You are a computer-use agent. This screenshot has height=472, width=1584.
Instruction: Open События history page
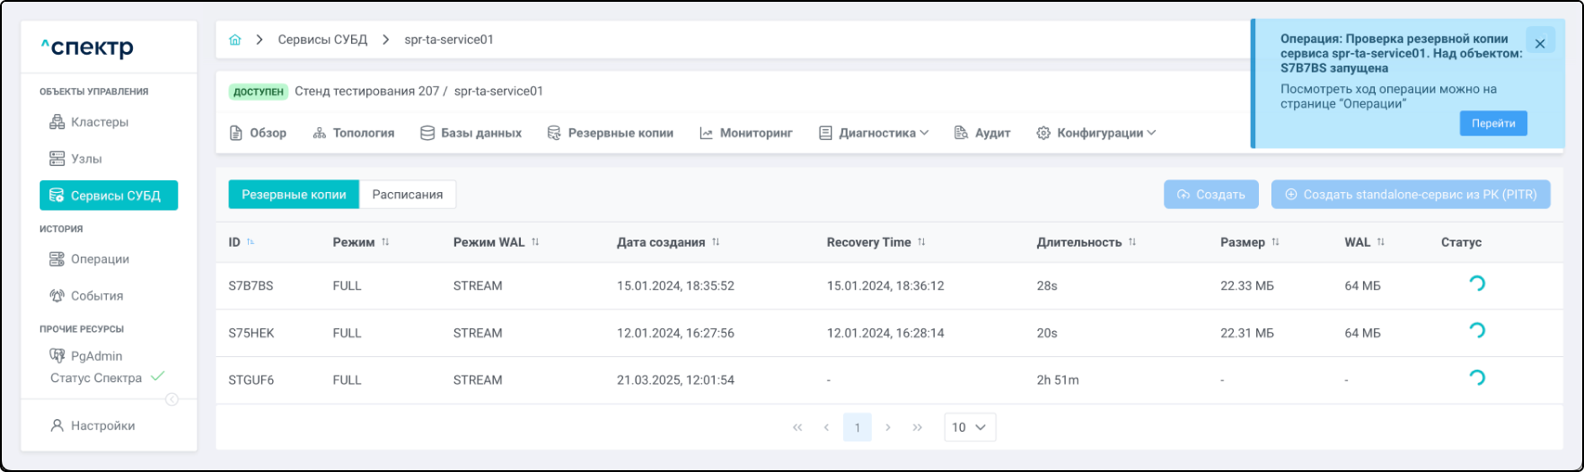[x=96, y=296]
